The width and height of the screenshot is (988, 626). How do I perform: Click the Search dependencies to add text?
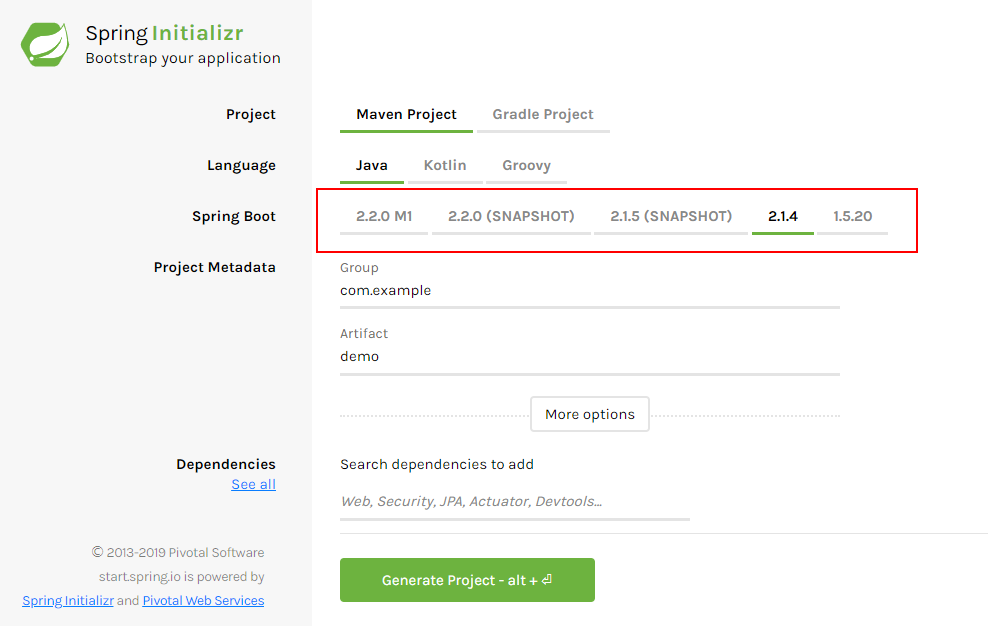pyautogui.click(x=437, y=465)
